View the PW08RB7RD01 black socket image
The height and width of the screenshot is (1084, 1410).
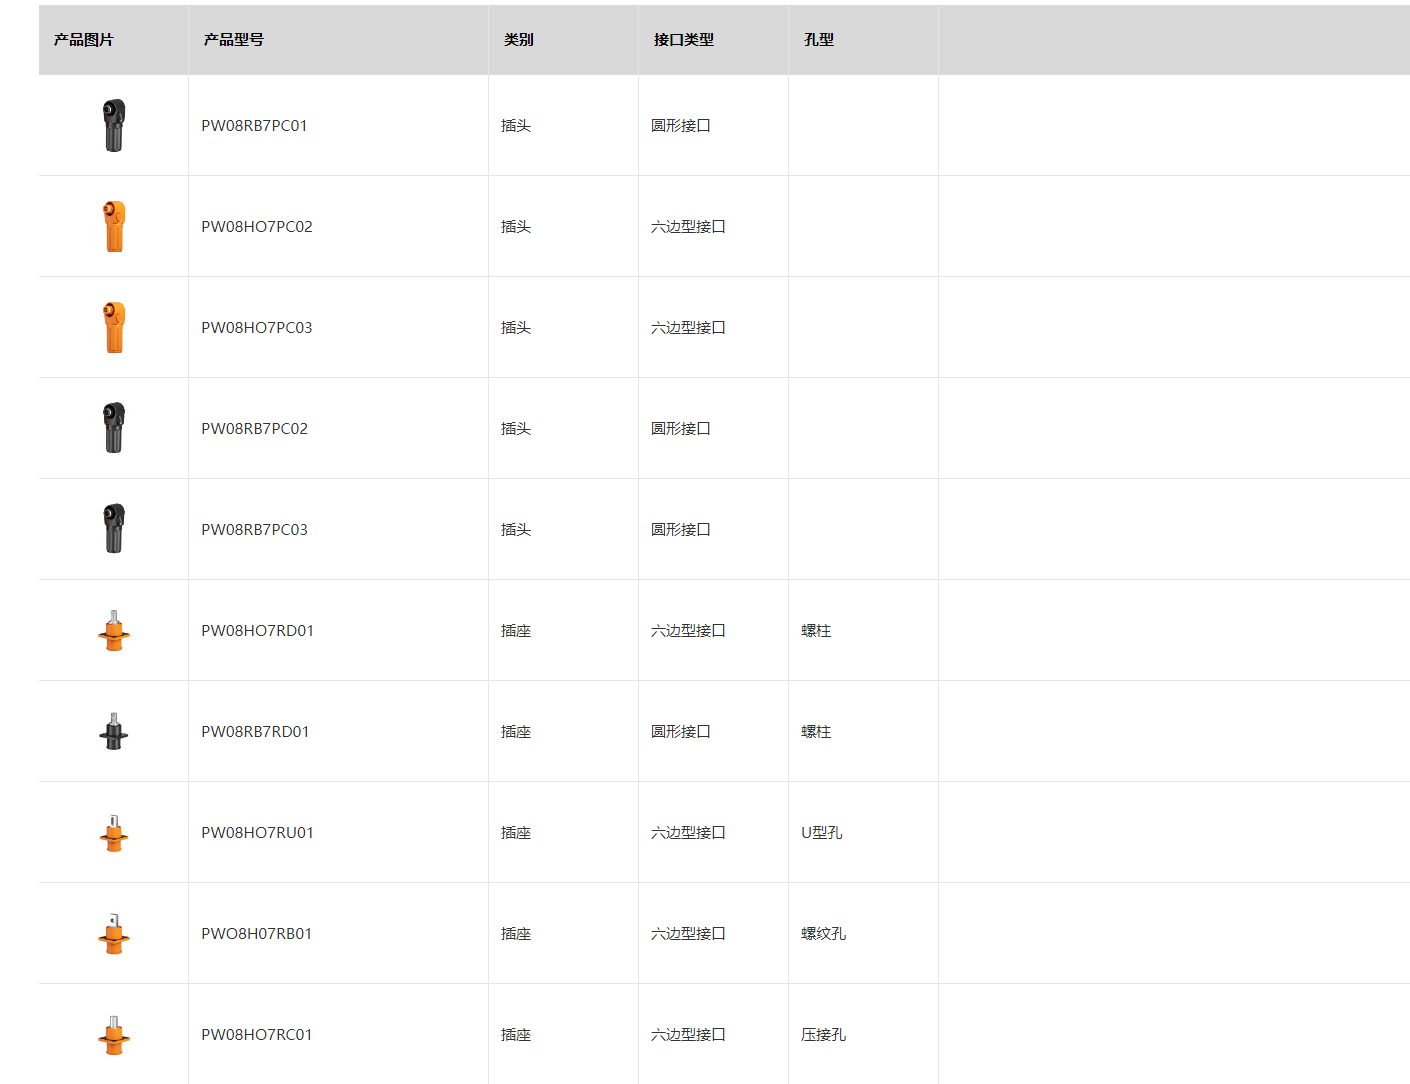pyautogui.click(x=114, y=732)
